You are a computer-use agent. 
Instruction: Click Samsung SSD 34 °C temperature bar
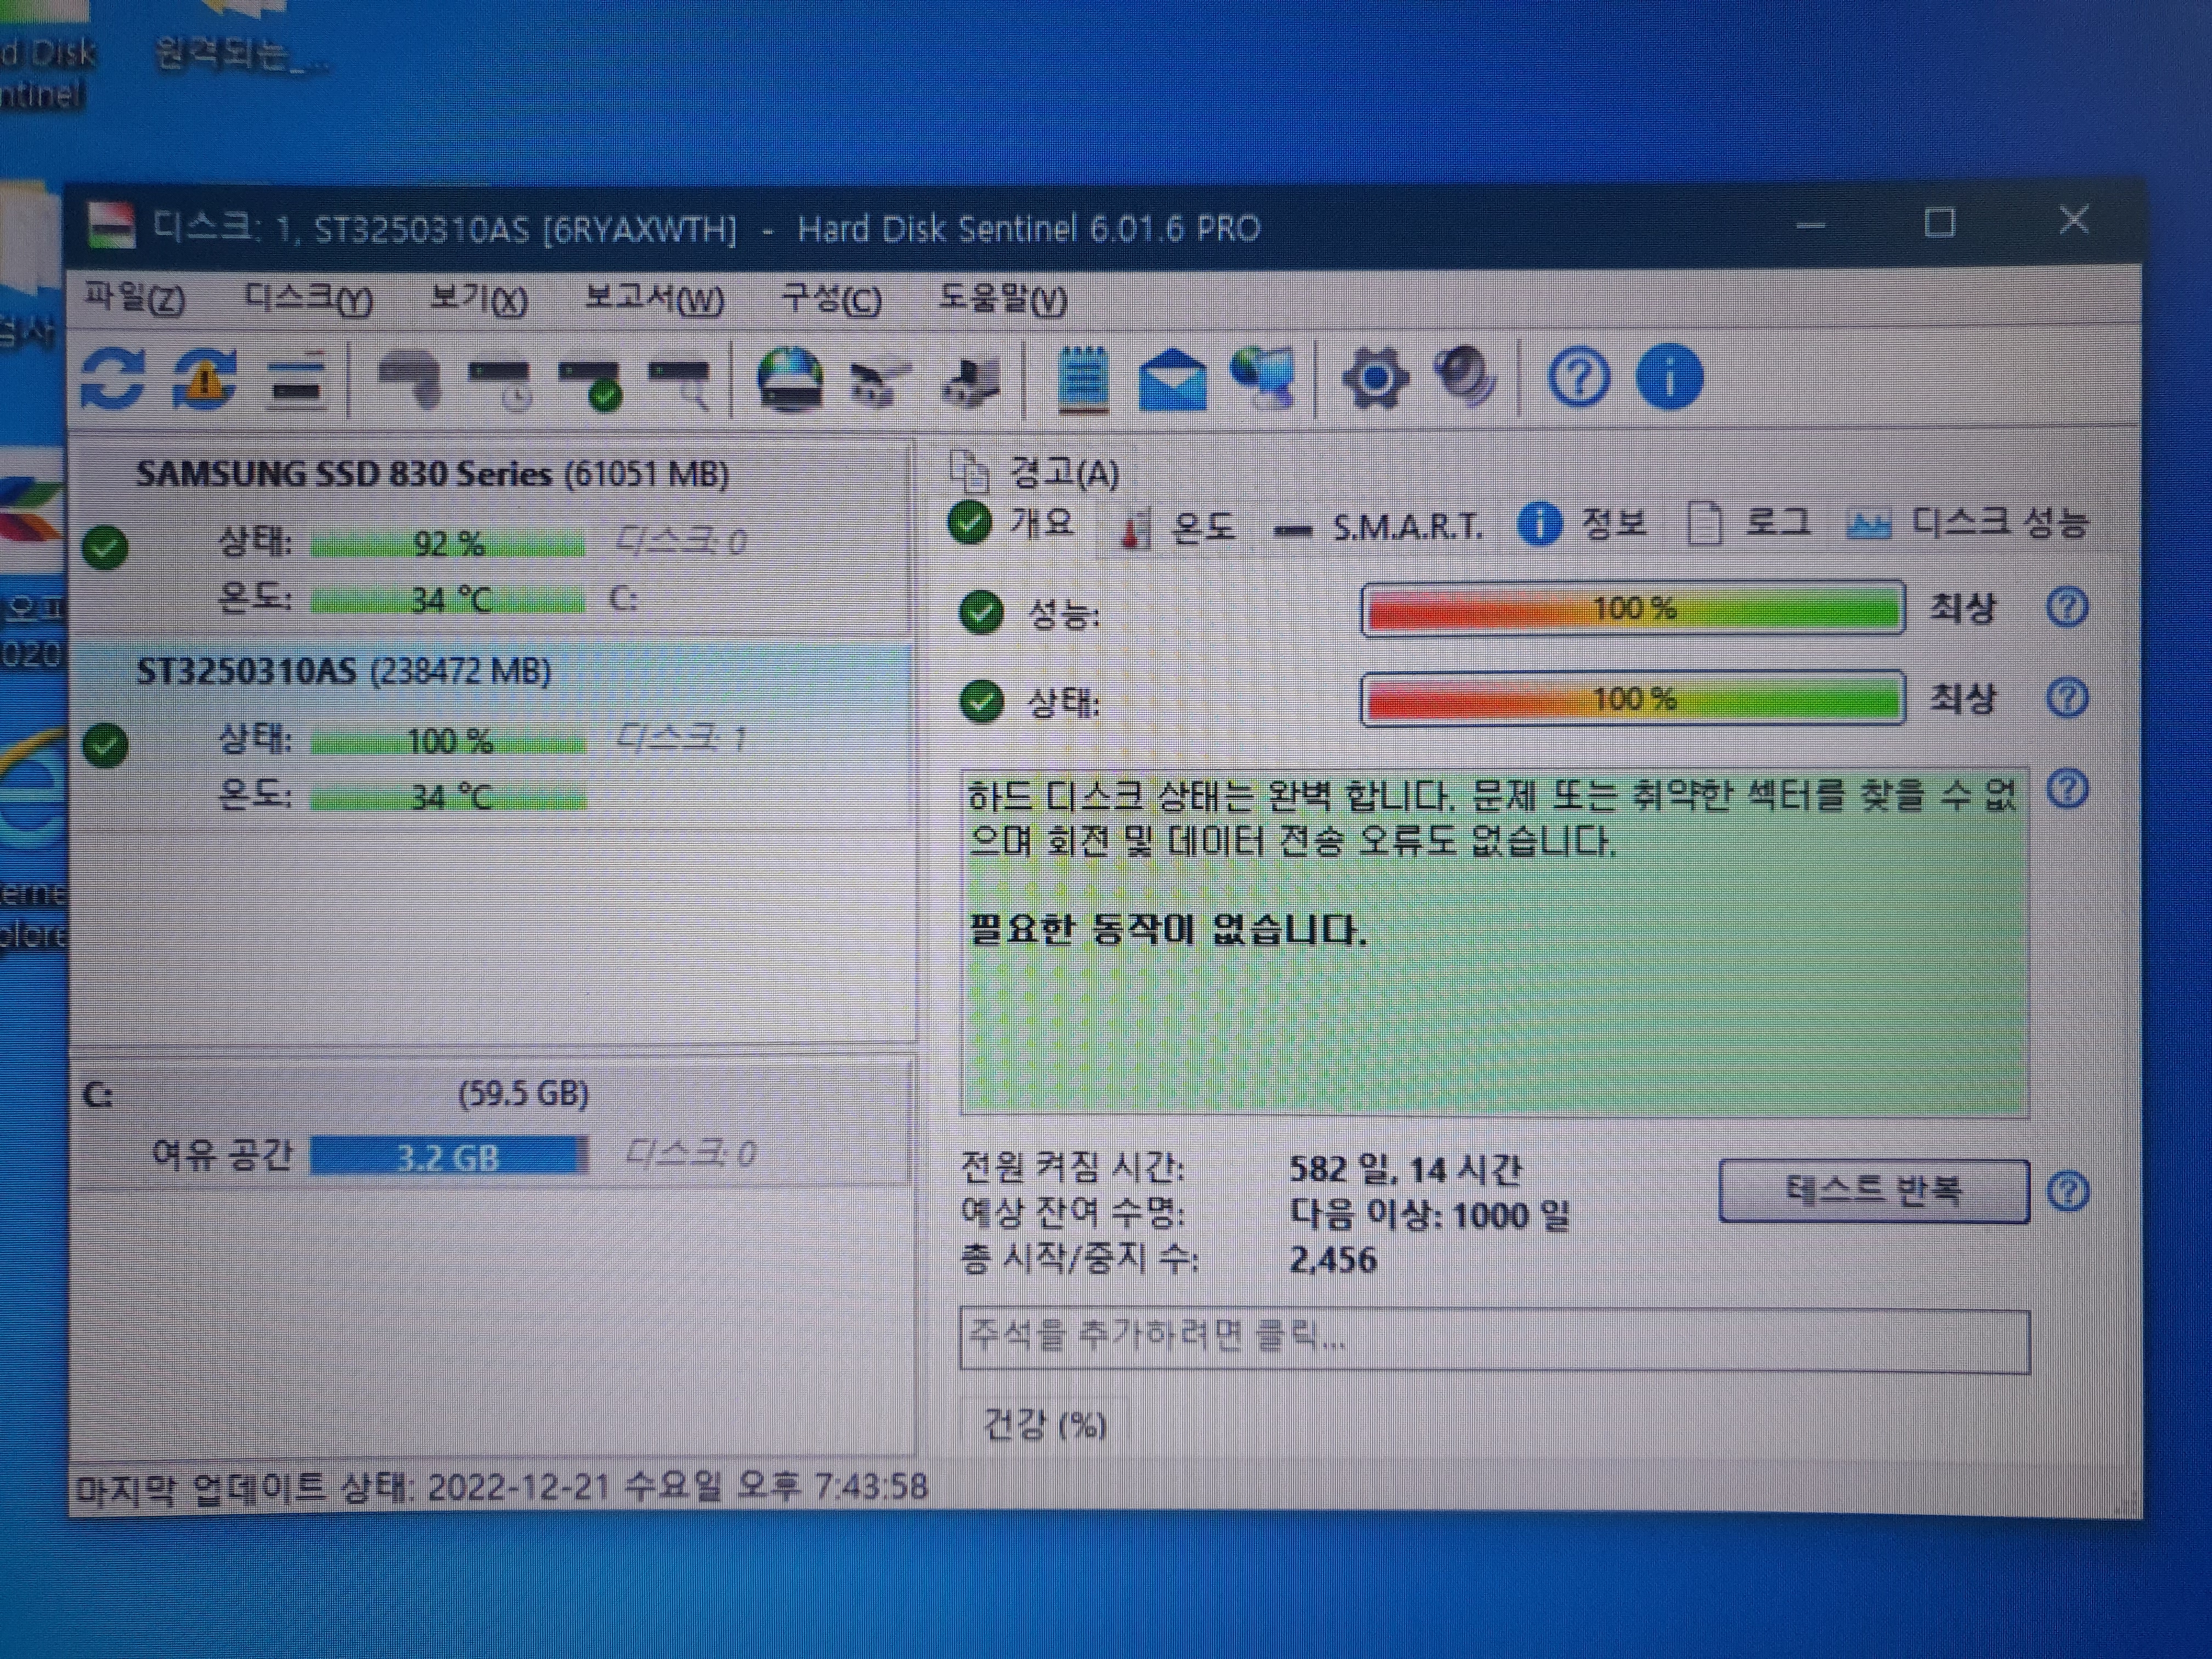point(448,600)
